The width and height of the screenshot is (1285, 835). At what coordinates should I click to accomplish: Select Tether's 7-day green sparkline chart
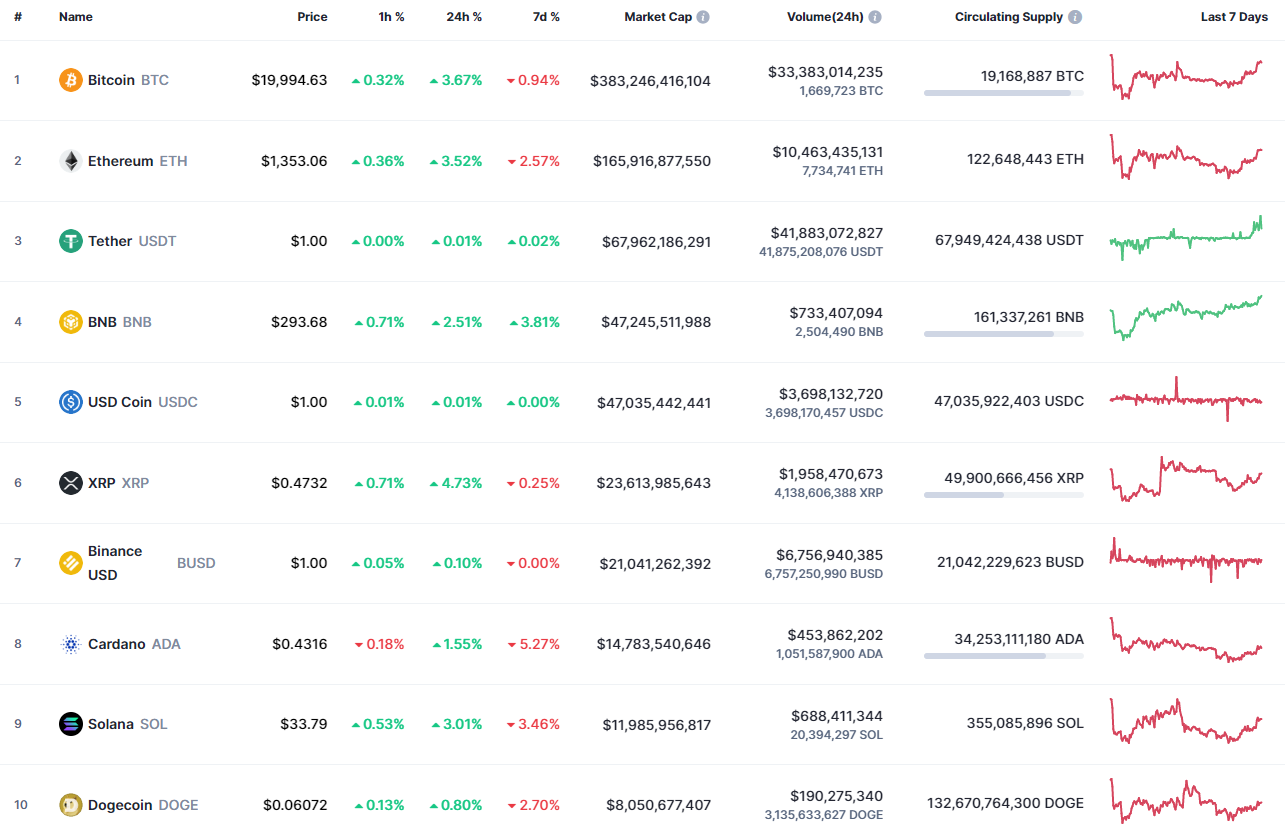point(1186,239)
